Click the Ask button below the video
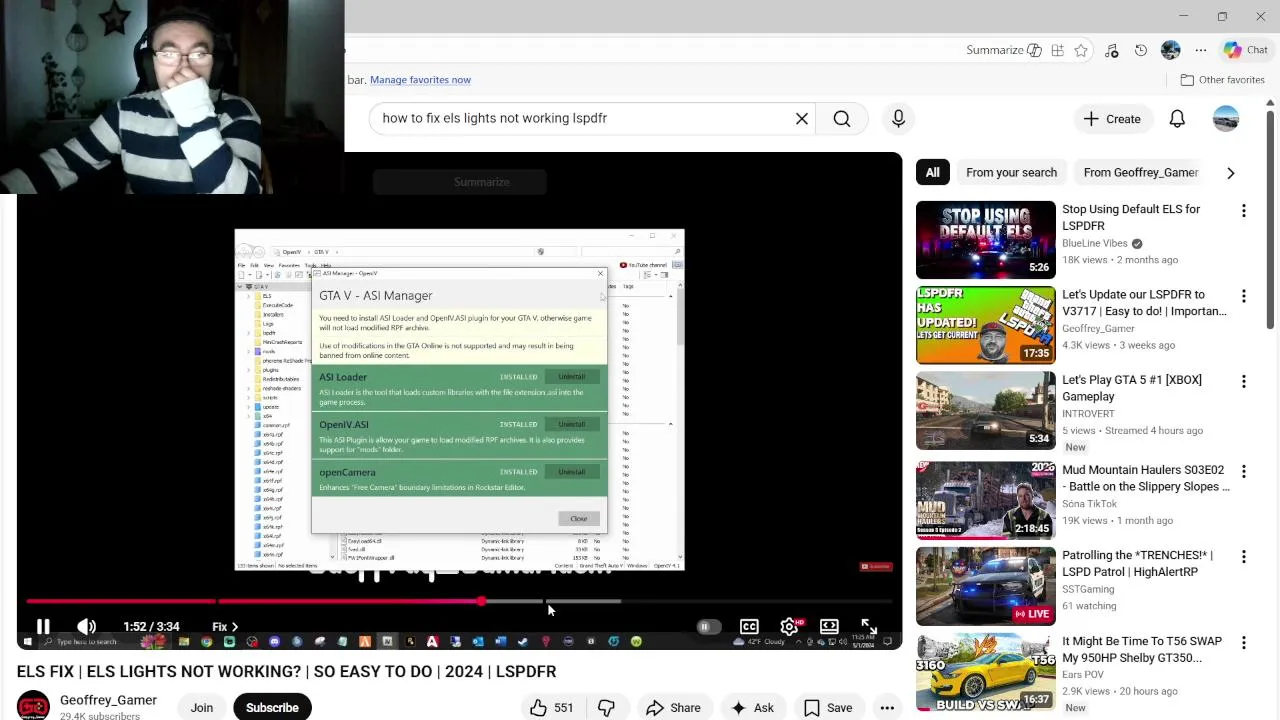 pos(752,707)
